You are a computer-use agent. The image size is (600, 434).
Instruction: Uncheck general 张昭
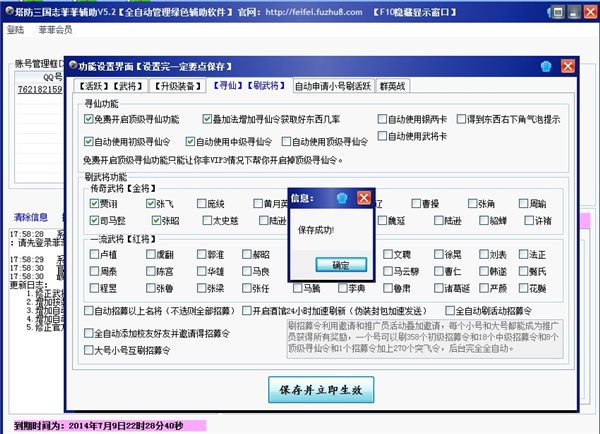[156, 220]
